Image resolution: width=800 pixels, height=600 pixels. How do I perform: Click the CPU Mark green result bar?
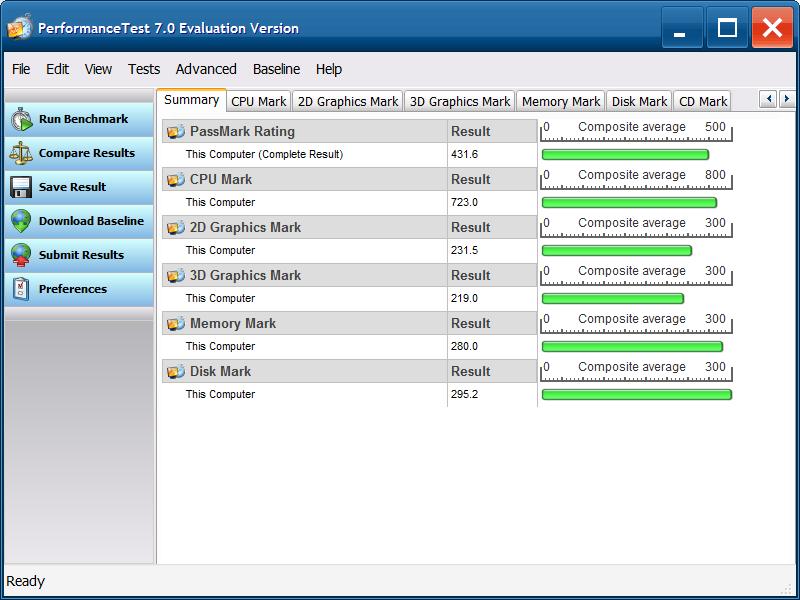[x=630, y=203]
